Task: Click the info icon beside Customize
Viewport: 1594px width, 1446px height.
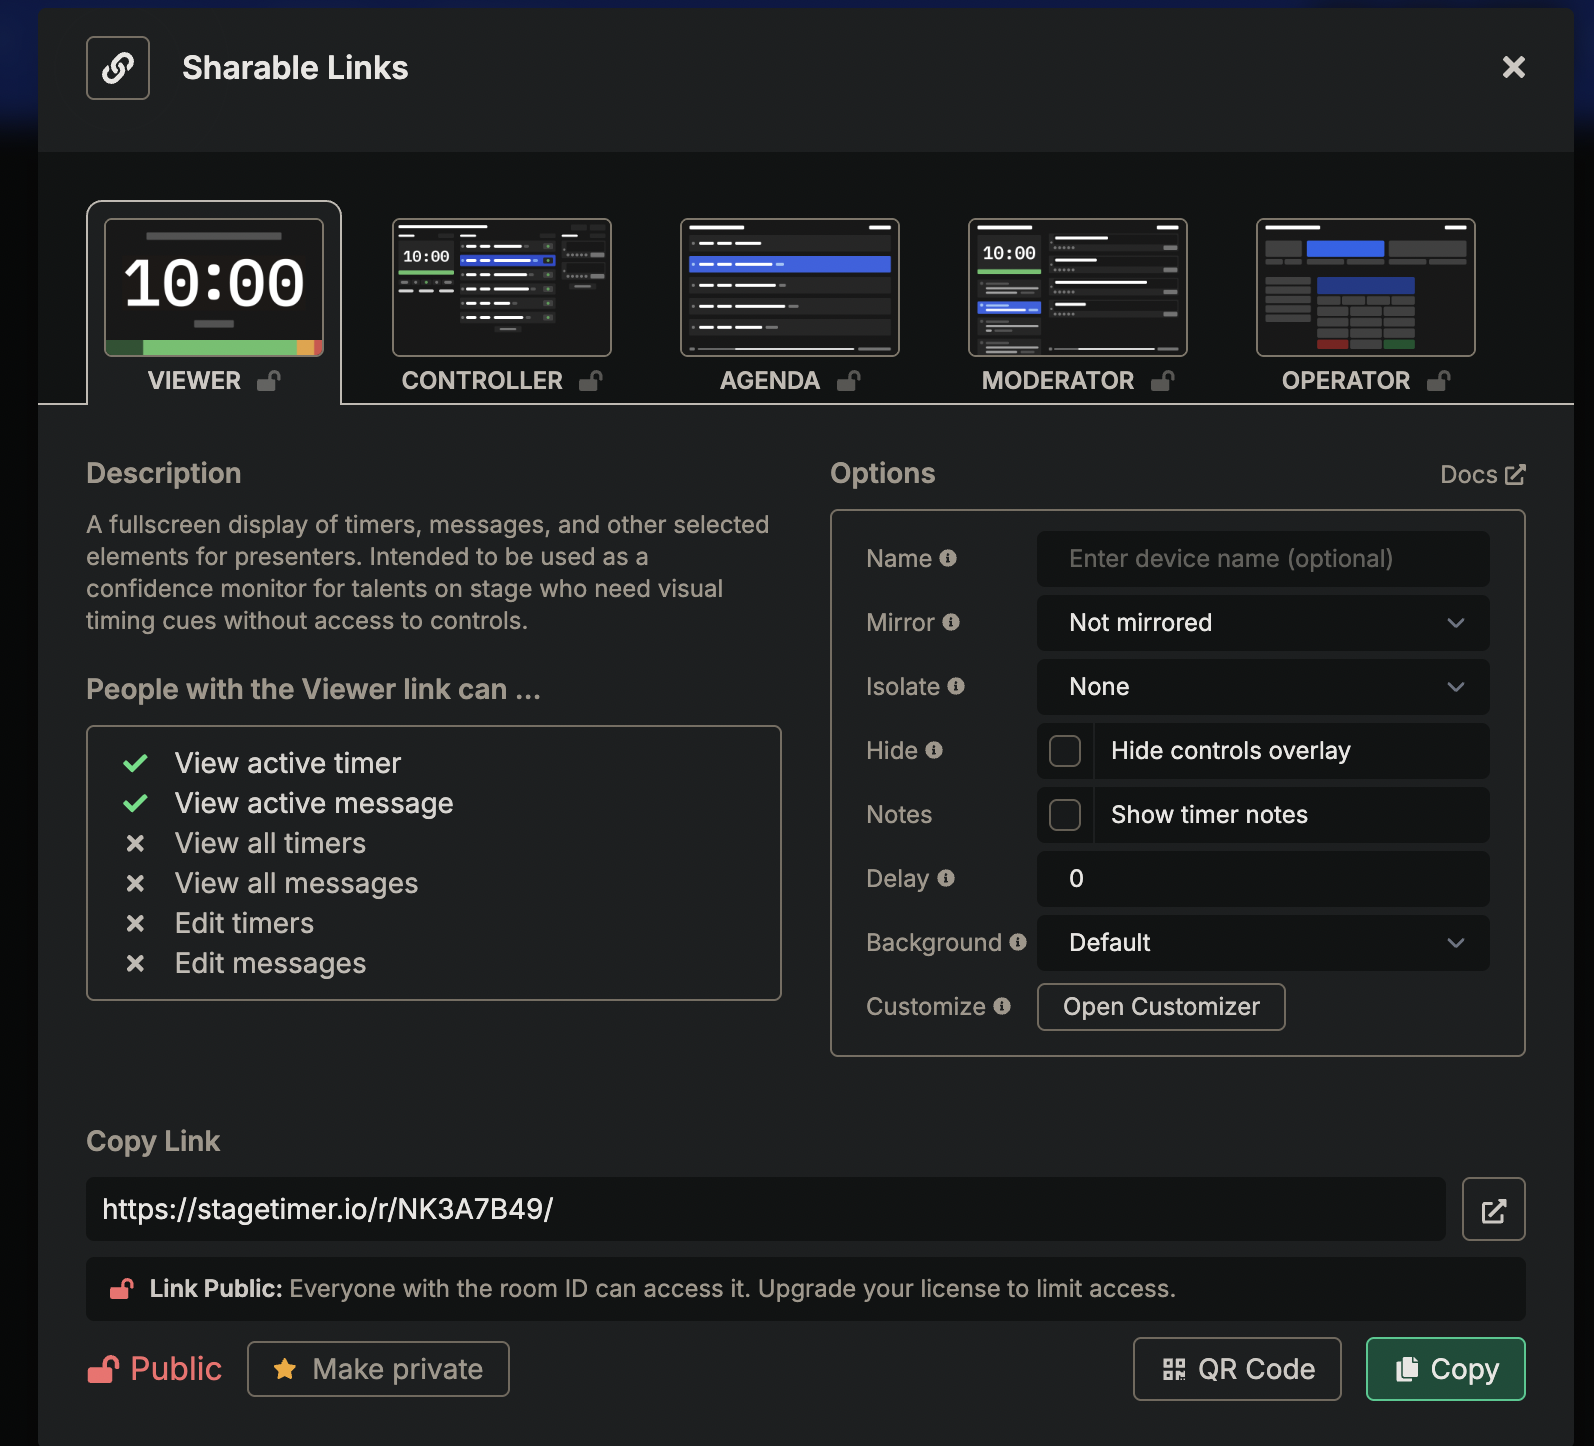Action: 1002,1006
